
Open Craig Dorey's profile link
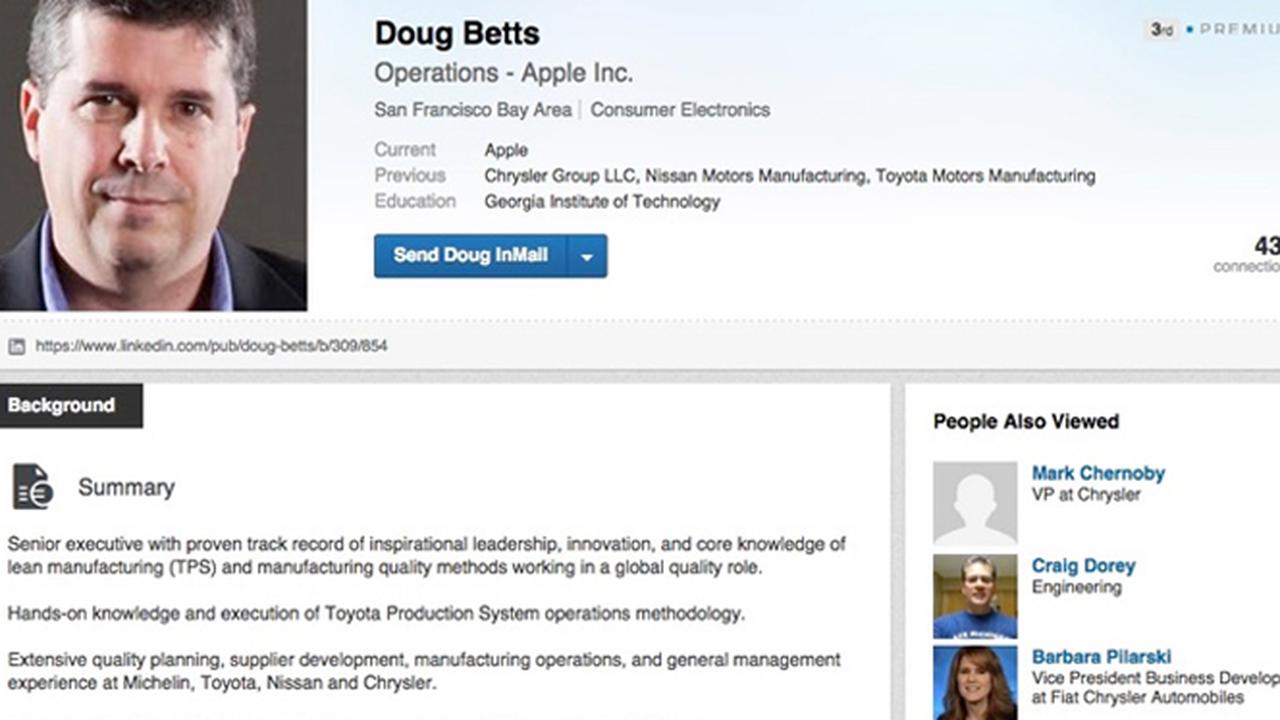coord(1083,566)
